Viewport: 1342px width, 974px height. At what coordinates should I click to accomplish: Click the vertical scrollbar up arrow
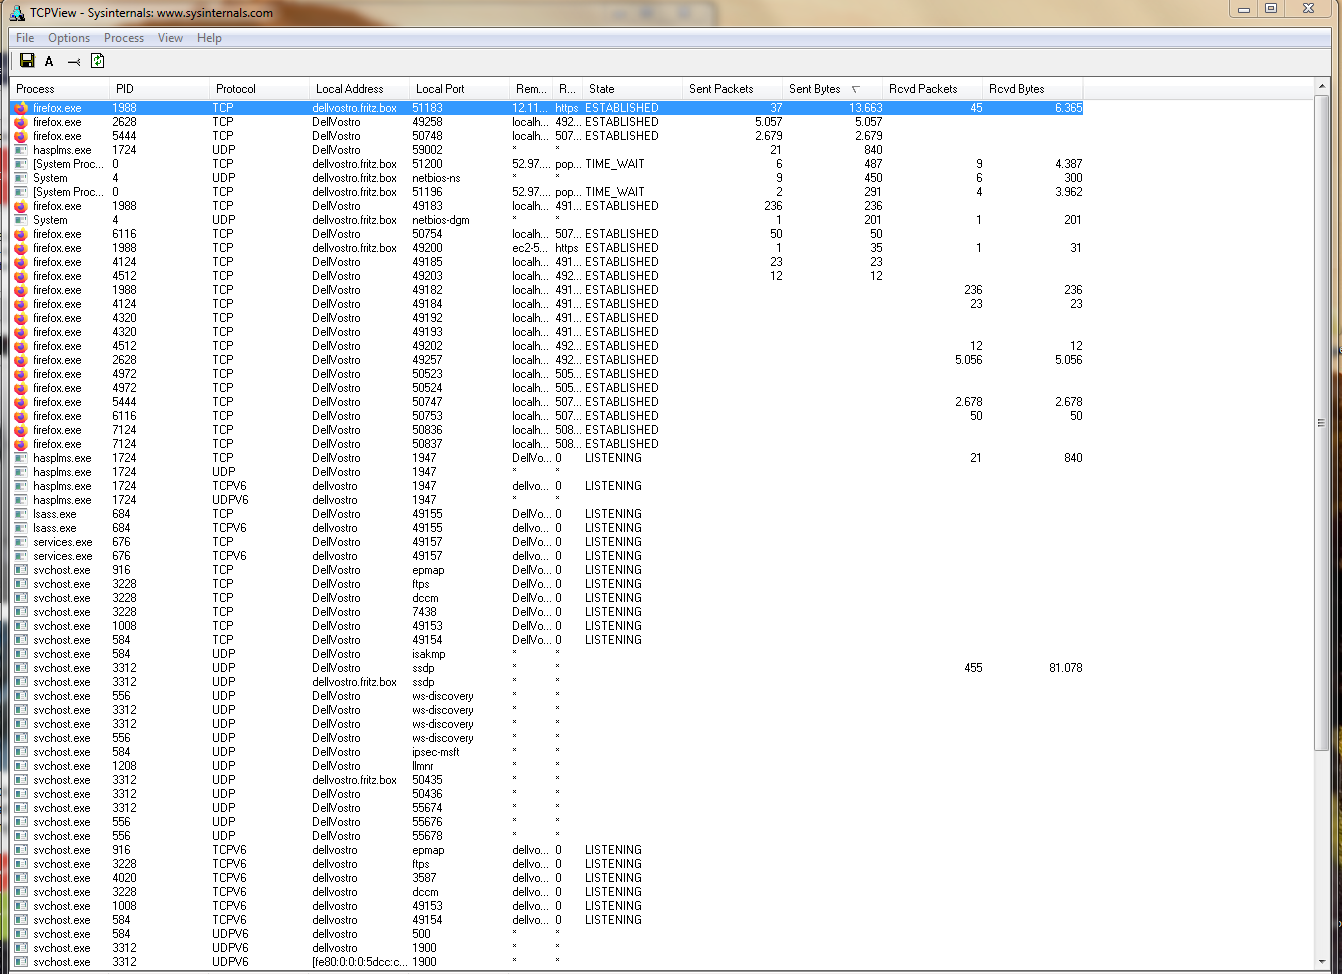click(1321, 88)
